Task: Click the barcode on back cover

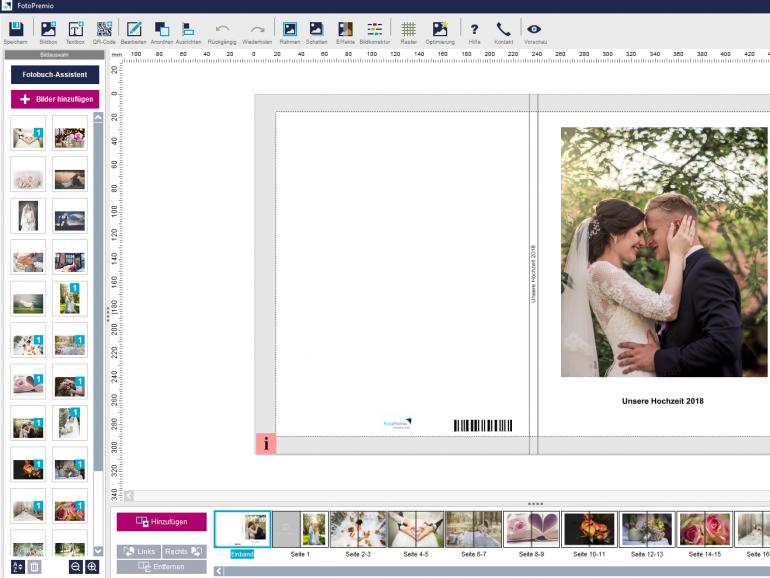Action: click(483, 426)
